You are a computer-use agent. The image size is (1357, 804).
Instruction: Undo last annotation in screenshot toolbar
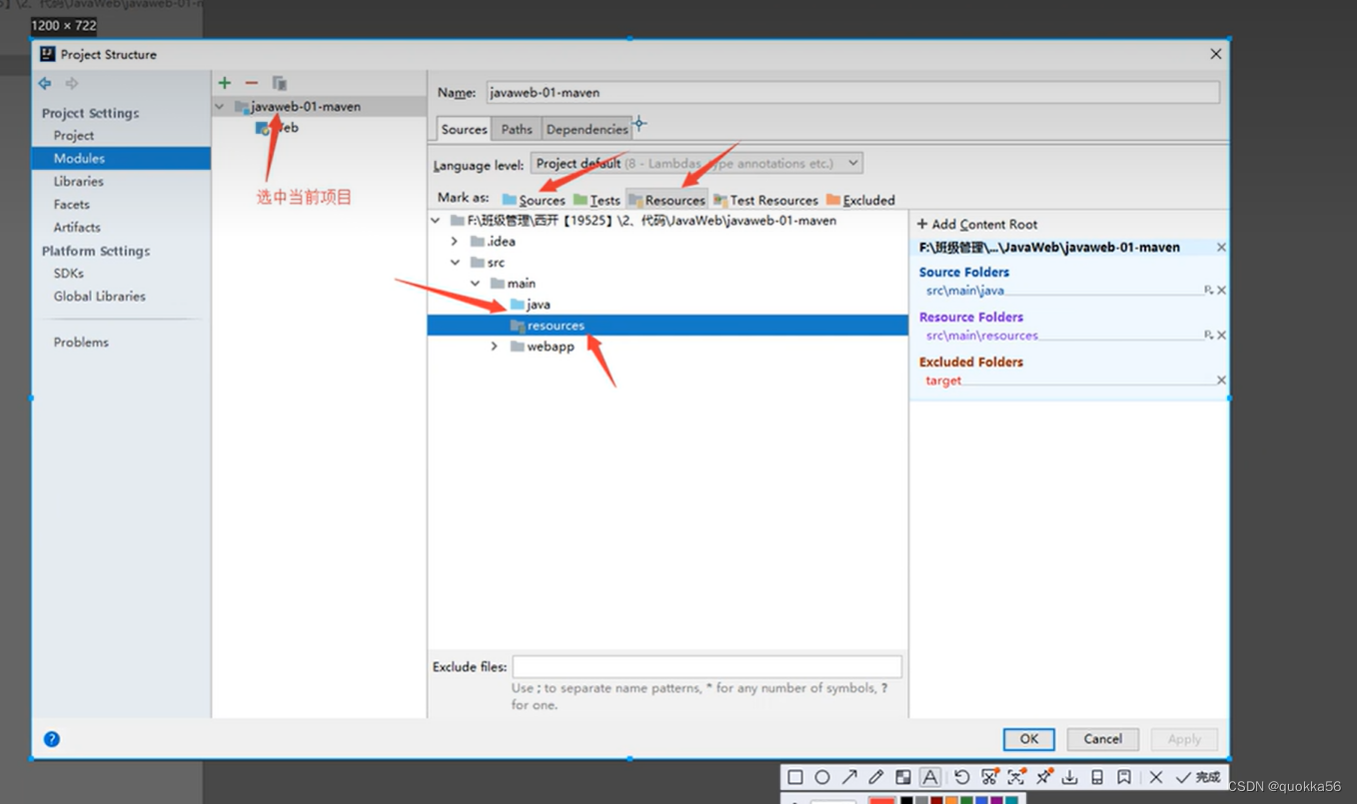click(962, 777)
